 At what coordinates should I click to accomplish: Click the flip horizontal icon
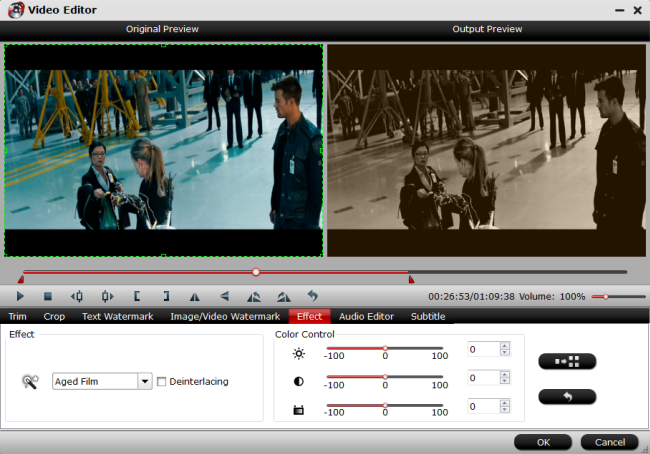point(195,296)
